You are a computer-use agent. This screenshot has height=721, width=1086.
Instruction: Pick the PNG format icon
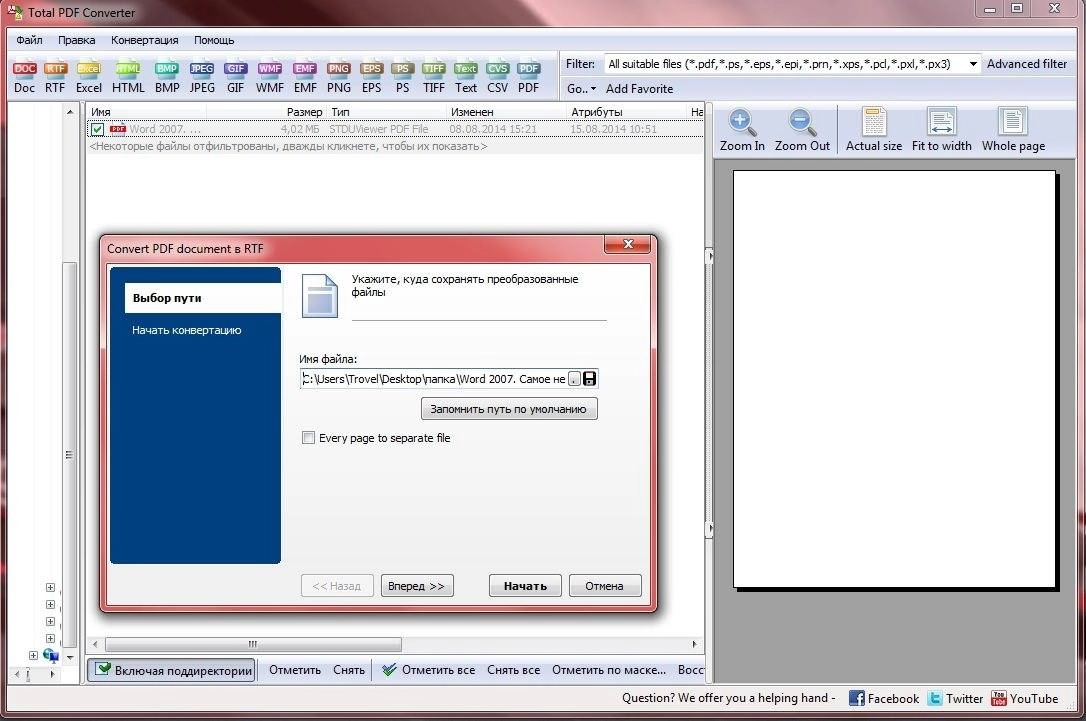(x=339, y=77)
